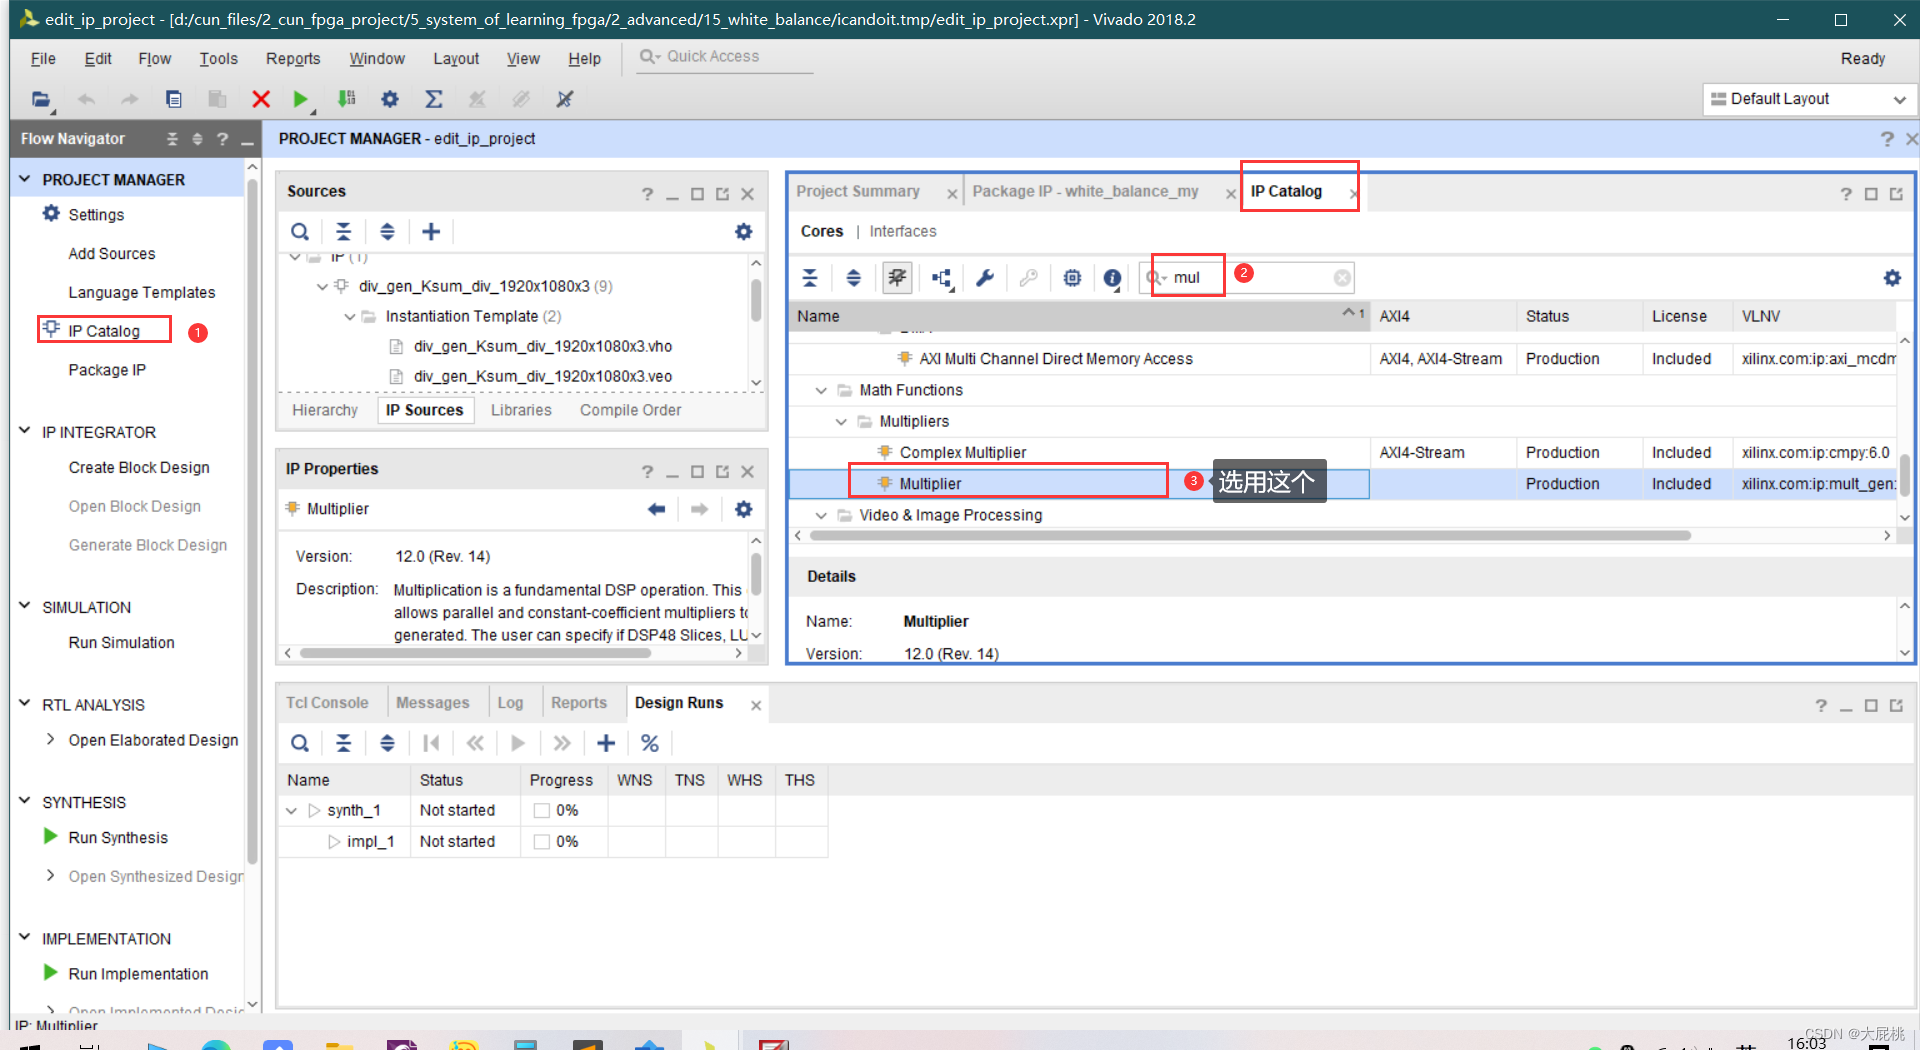Click the Copy toolbar icon

pyautogui.click(x=174, y=99)
